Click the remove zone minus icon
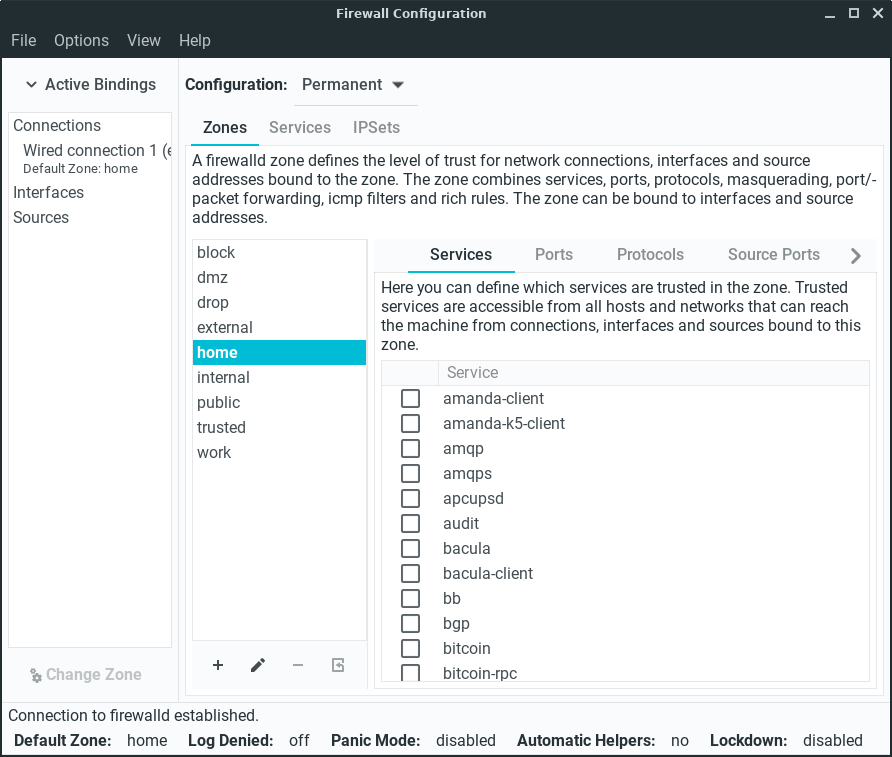 coord(298,665)
